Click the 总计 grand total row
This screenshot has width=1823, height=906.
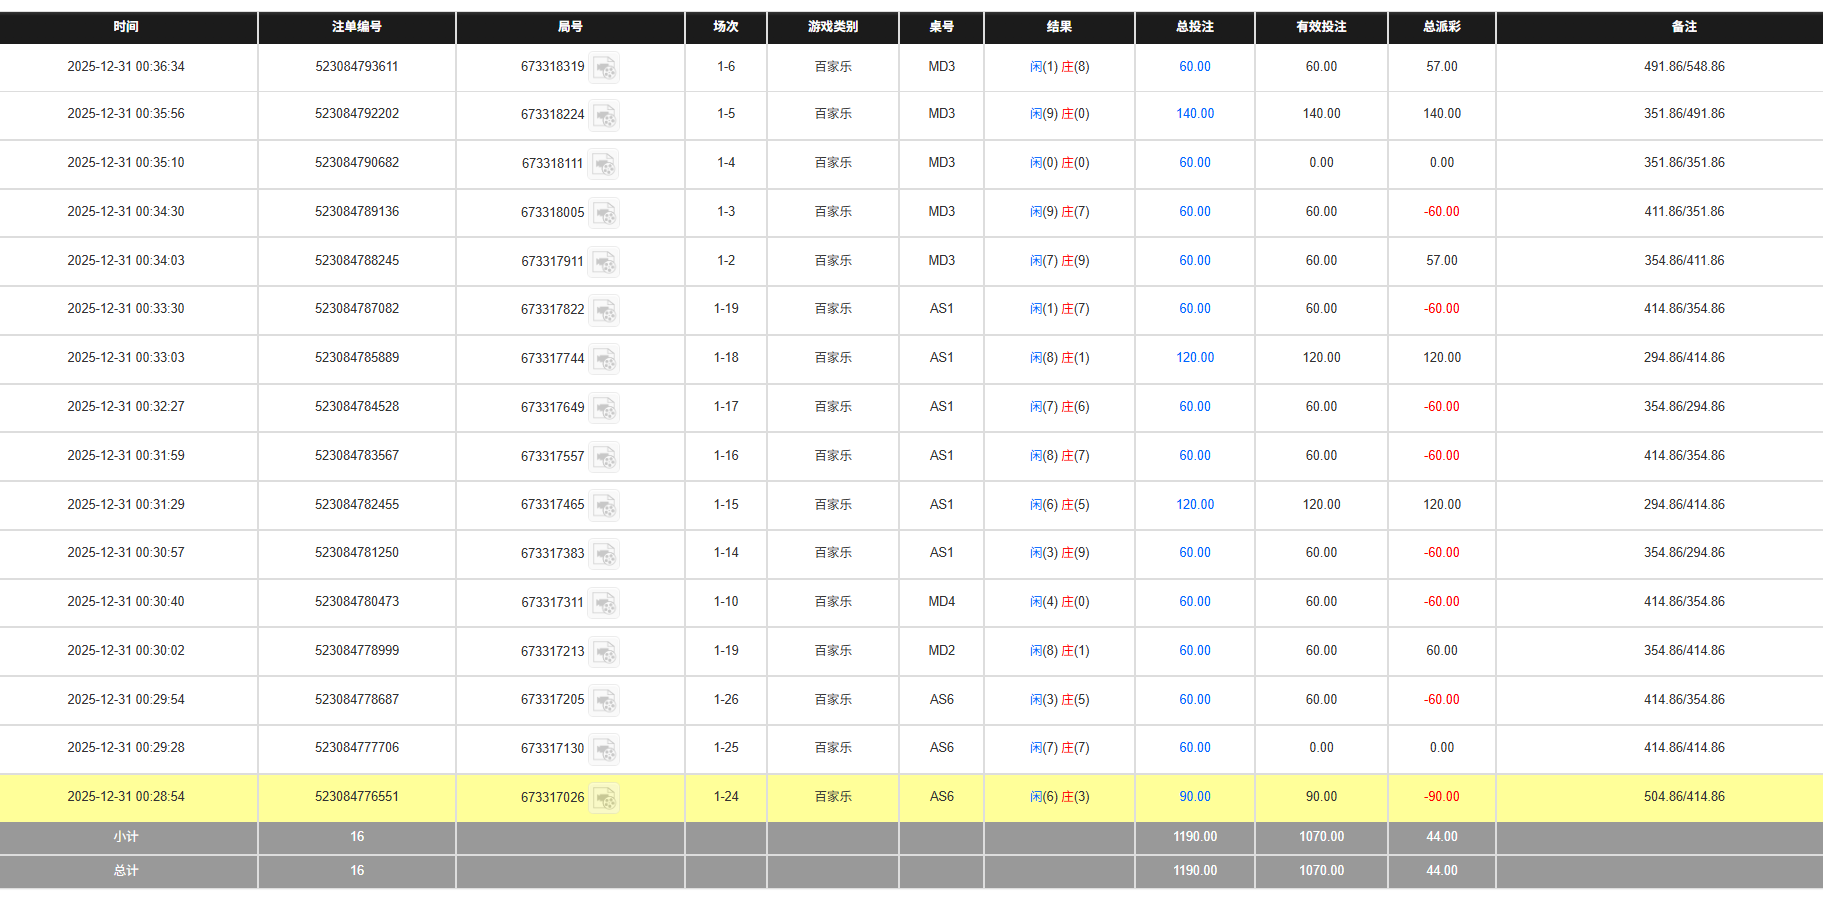(x=128, y=871)
